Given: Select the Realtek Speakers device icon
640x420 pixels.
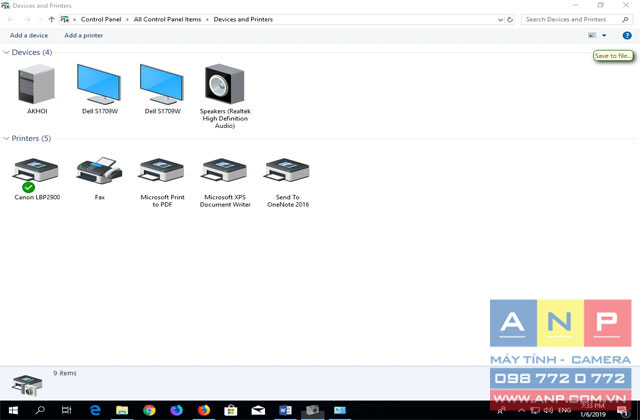Looking at the screenshot, I should pyautogui.click(x=225, y=84).
